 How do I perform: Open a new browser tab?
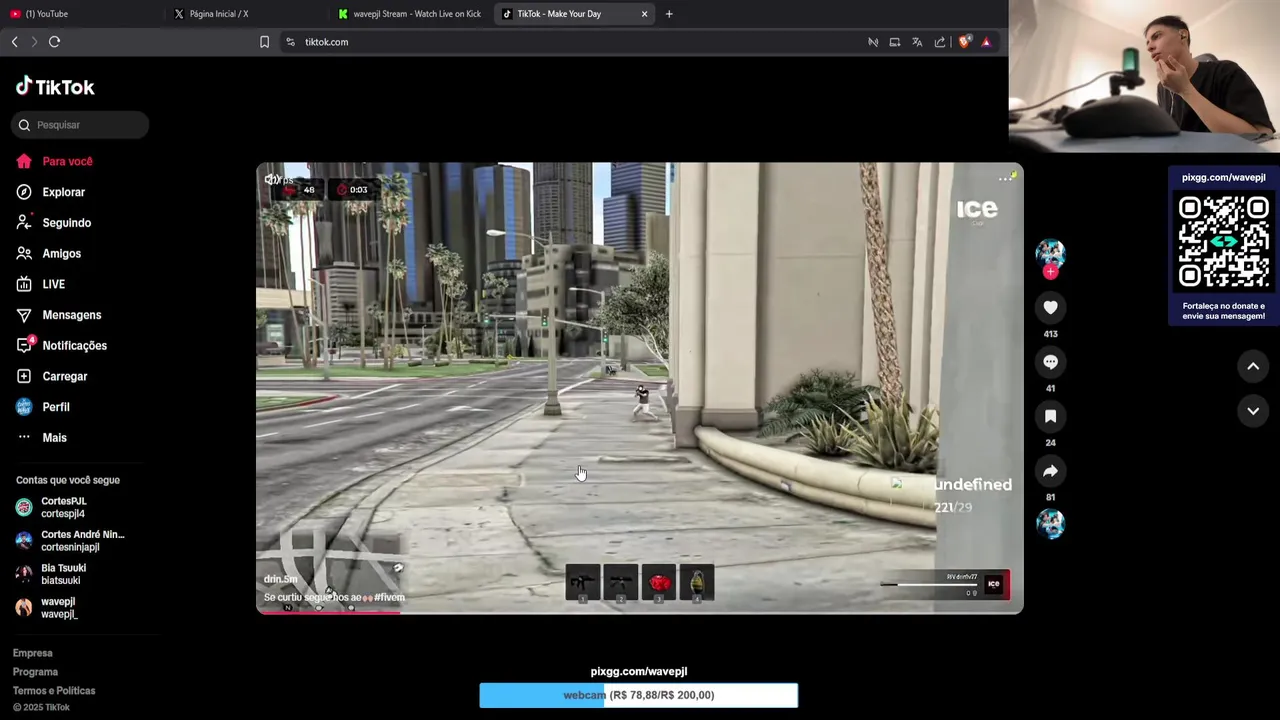point(669,14)
